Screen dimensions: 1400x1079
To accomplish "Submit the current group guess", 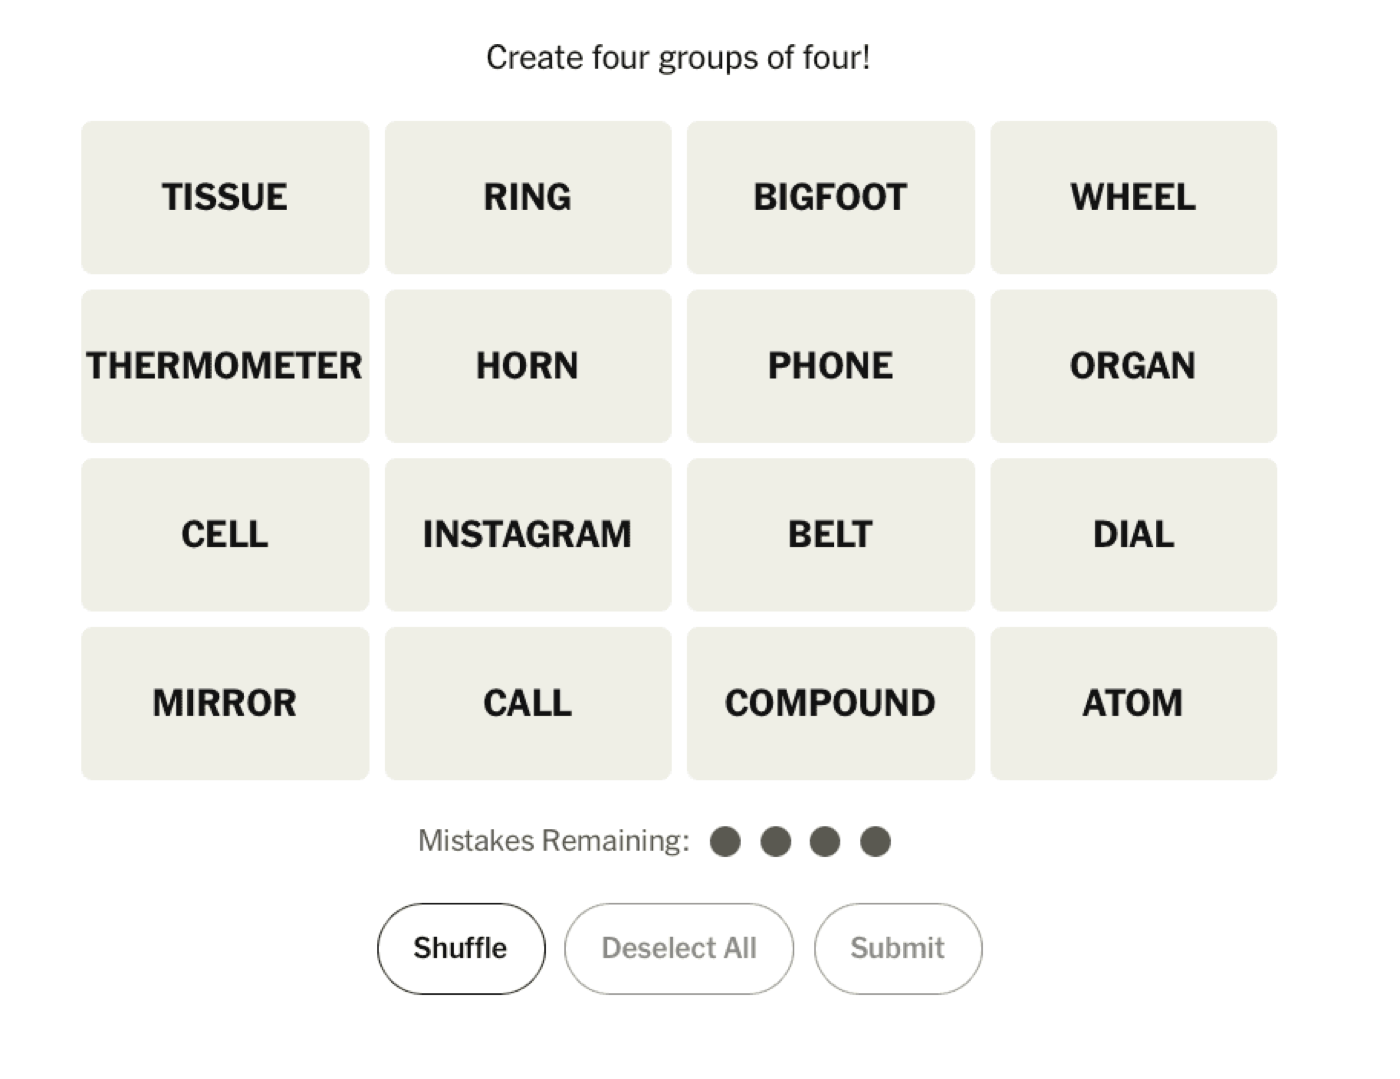I will (x=896, y=948).
